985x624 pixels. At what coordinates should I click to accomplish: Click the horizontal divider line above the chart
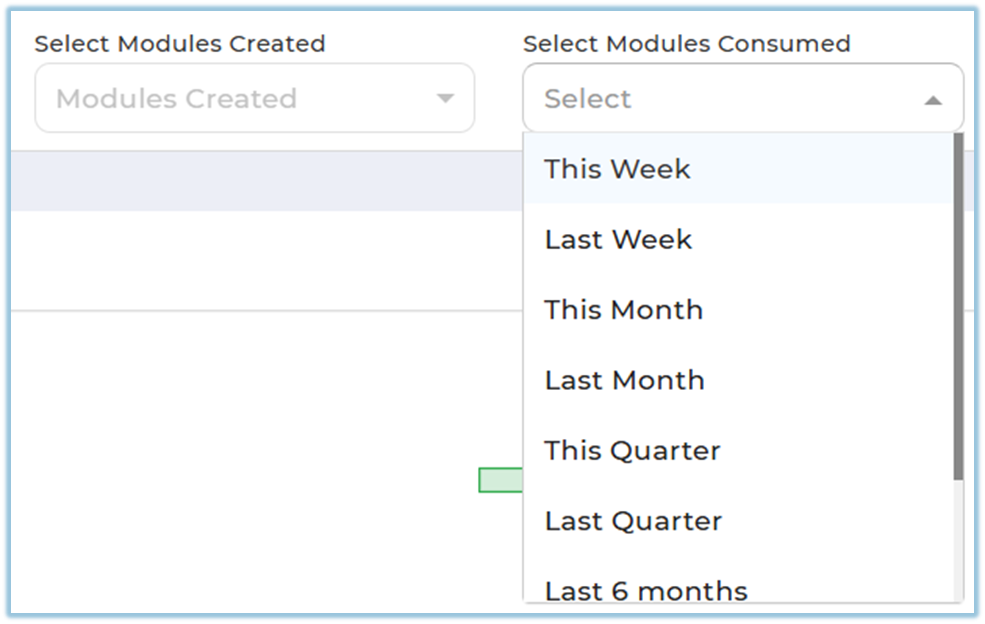tap(260, 311)
